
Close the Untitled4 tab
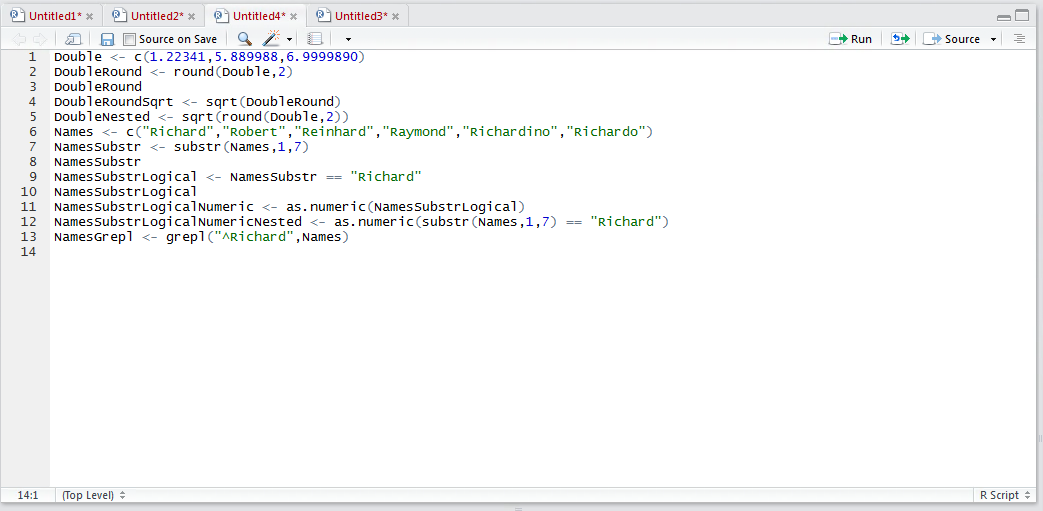293,16
